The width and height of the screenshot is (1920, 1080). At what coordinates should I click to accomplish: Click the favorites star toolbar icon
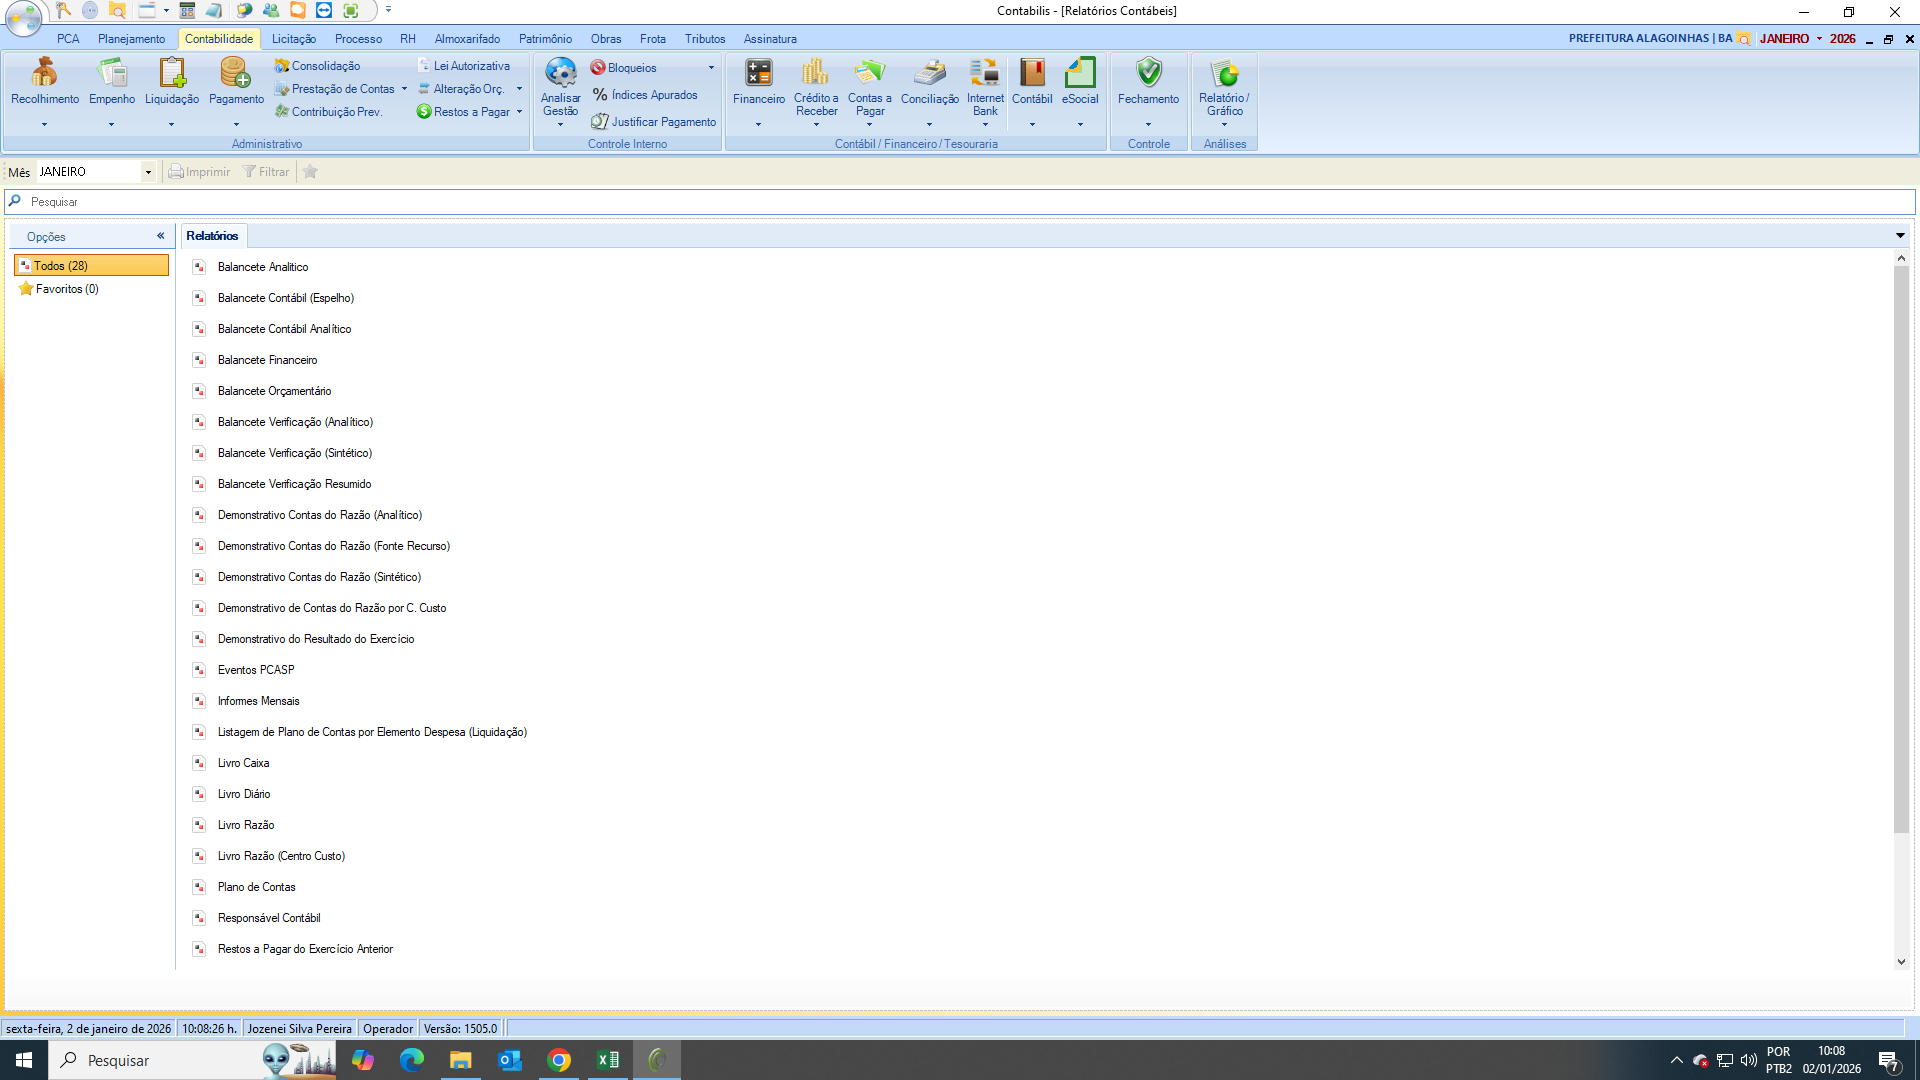(x=311, y=172)
